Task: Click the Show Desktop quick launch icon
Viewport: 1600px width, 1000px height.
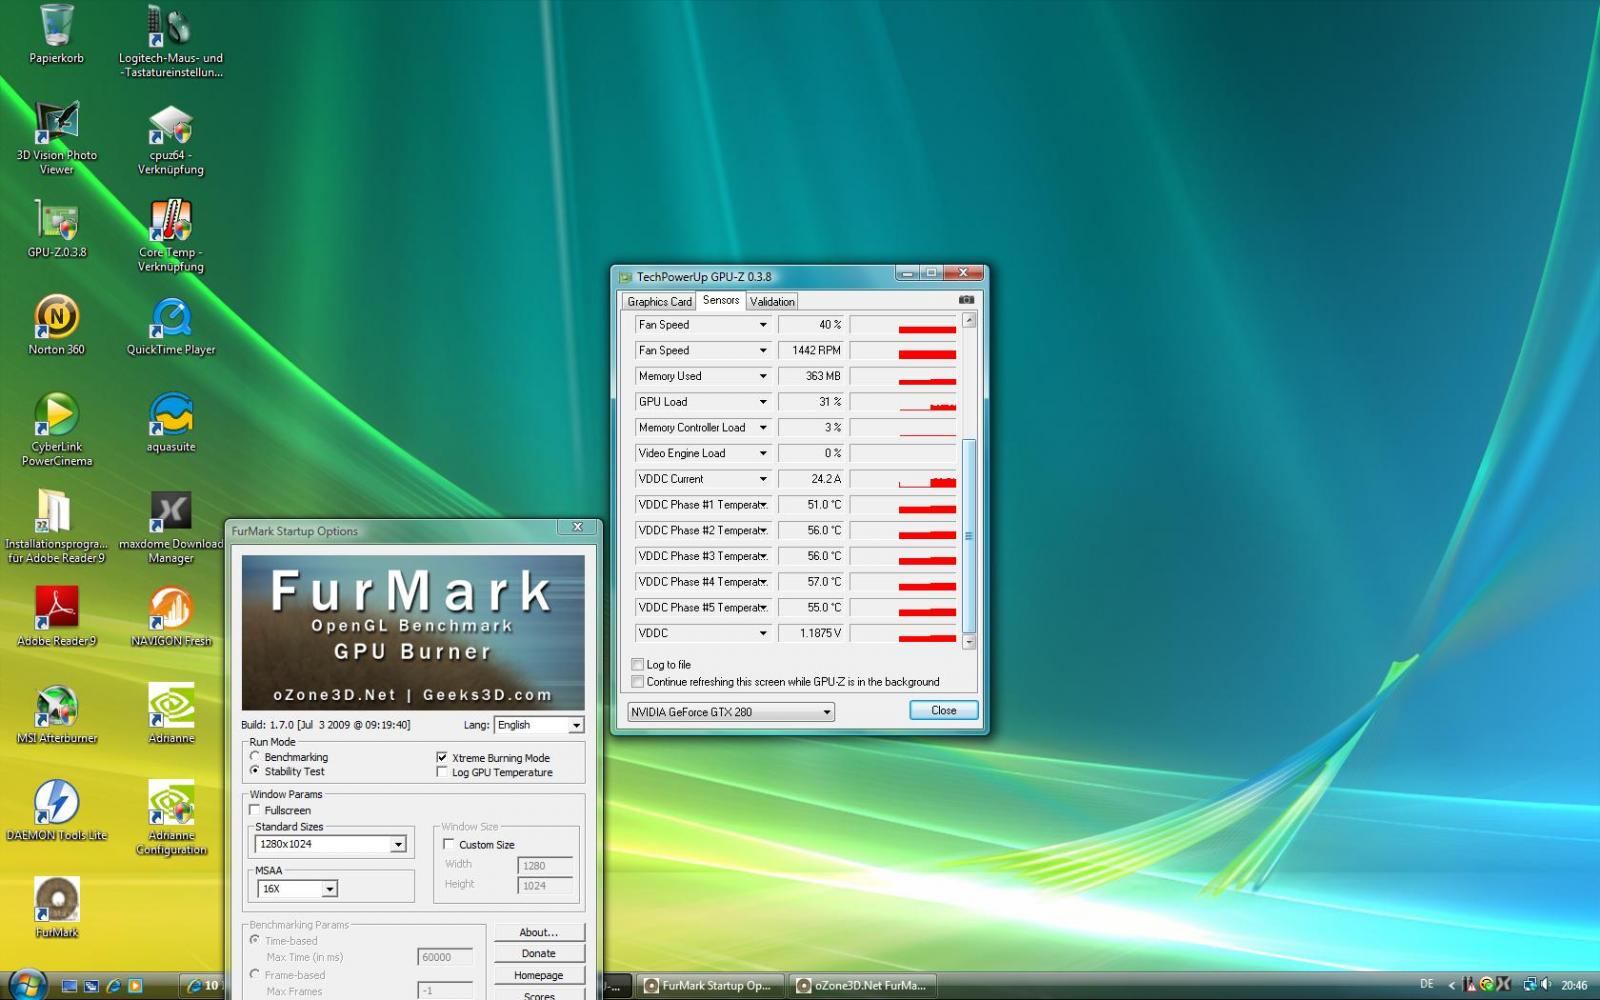Action: [69, 986]
